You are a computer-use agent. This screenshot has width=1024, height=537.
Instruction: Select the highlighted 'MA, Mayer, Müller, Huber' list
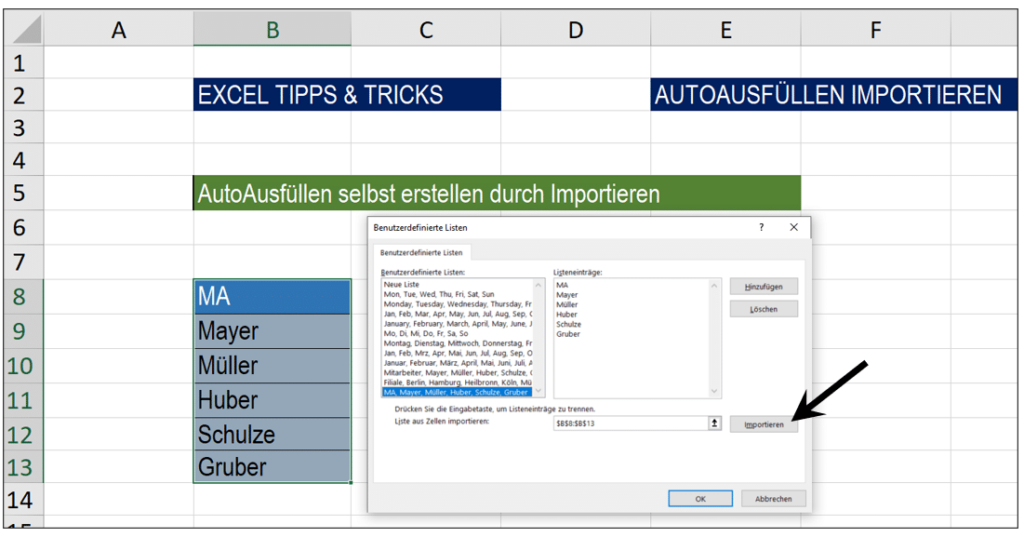tap(458, 392)
